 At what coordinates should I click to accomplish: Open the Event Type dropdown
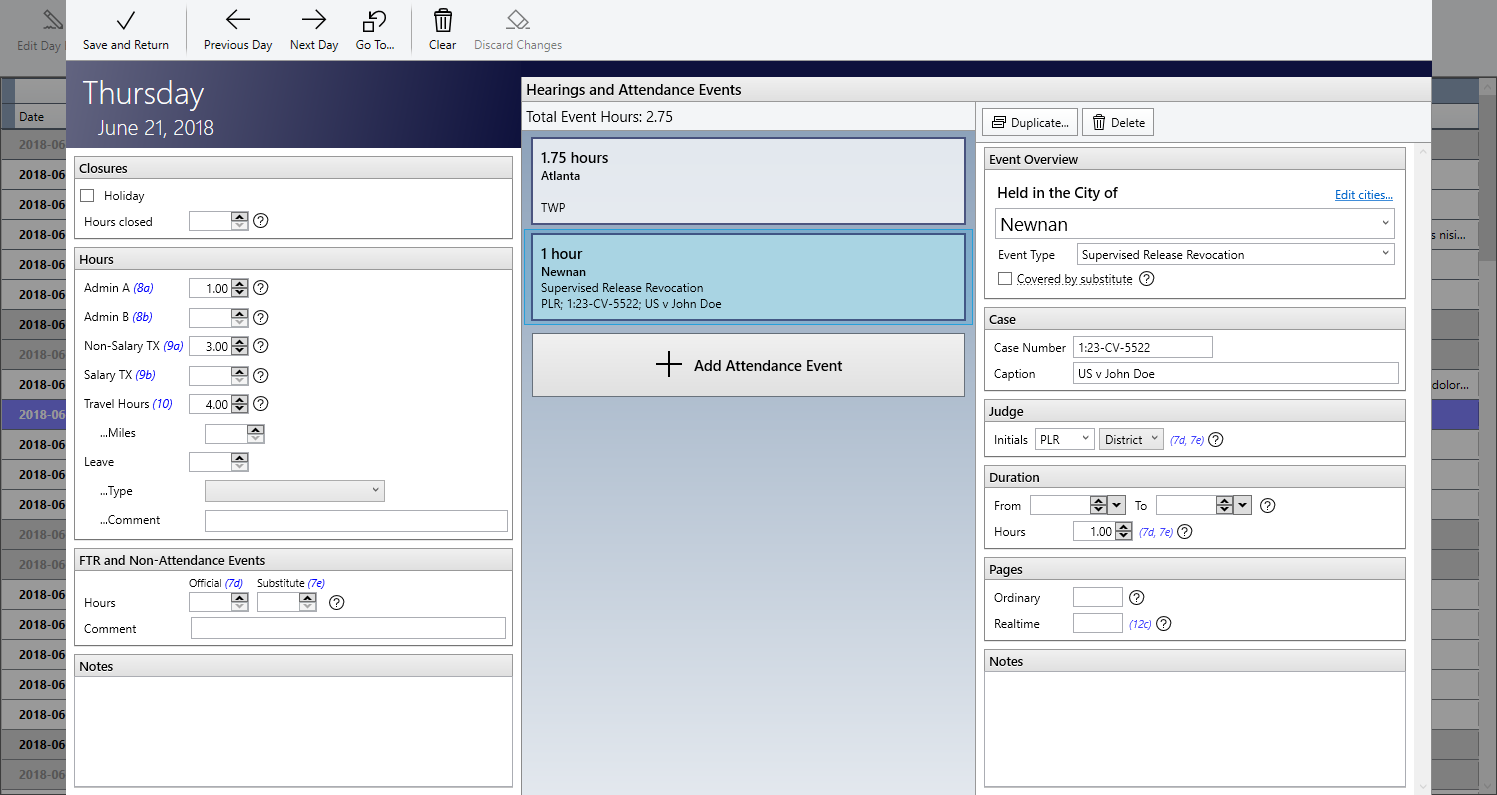pos(1236,254)
